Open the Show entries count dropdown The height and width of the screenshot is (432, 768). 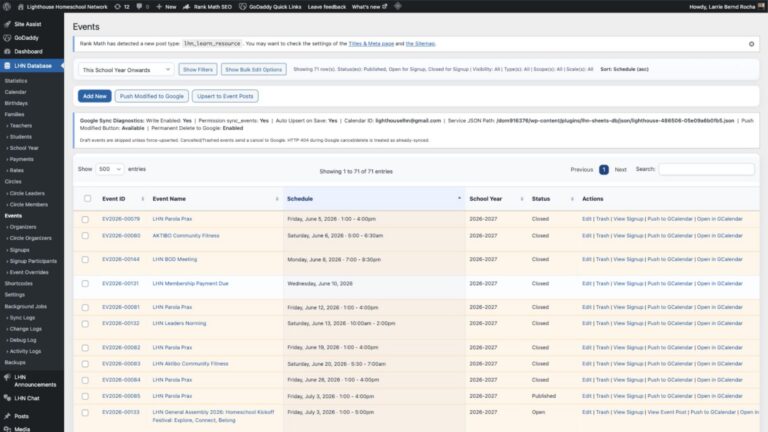[109, 169]
